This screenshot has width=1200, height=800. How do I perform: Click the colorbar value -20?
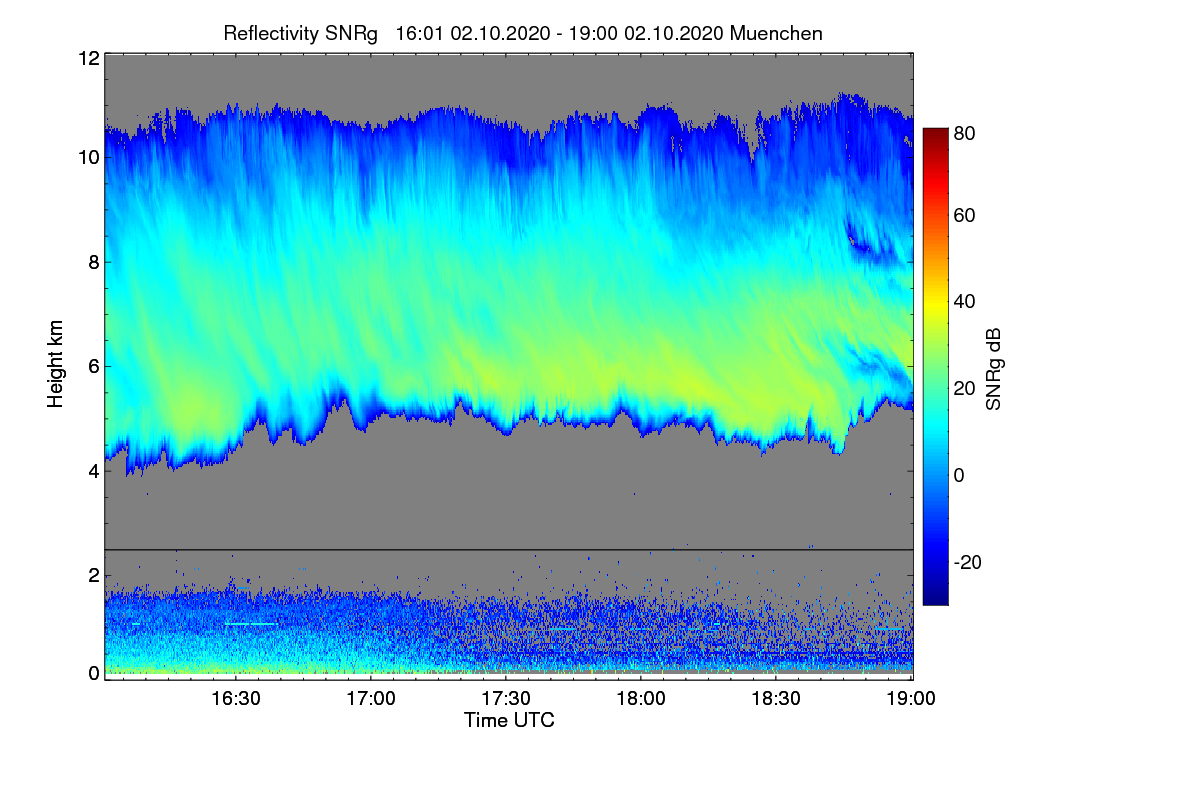(x=967, y=562)
